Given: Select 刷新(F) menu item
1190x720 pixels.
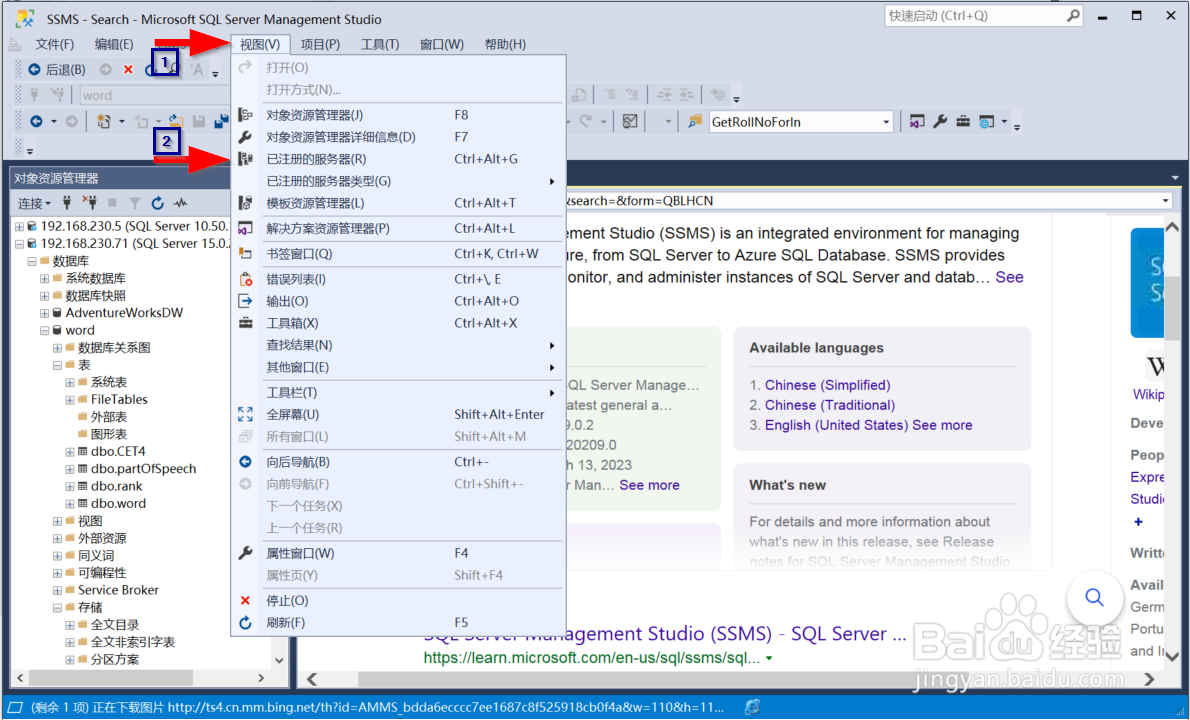Looking at the screenshot, I should pos(398,622).
